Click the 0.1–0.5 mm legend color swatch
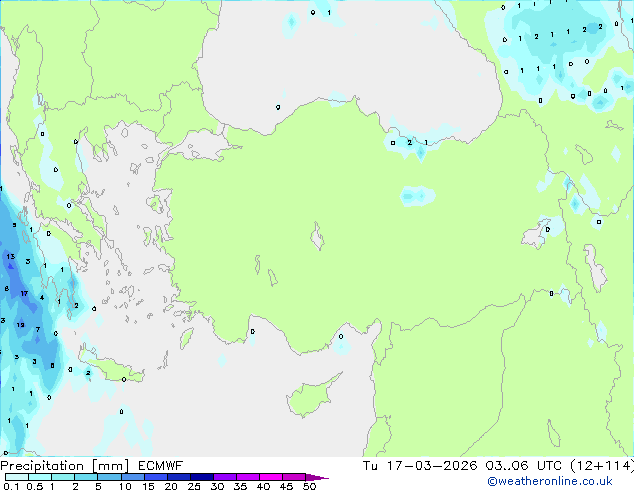Image resolution: width=634 pixels, height=490 pixels. point(17,477)
